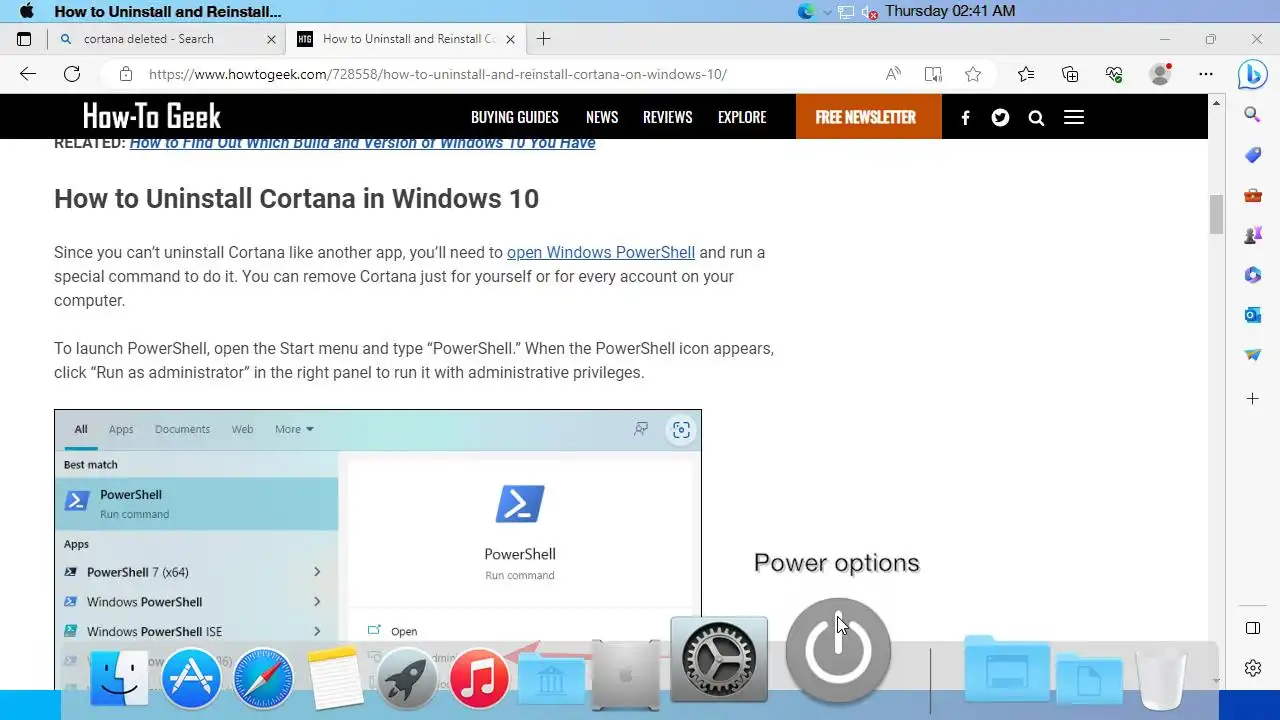This screenshot has height=720, width=1280.
Task: Open the Notes app in the dock
Action: [335, 680]
